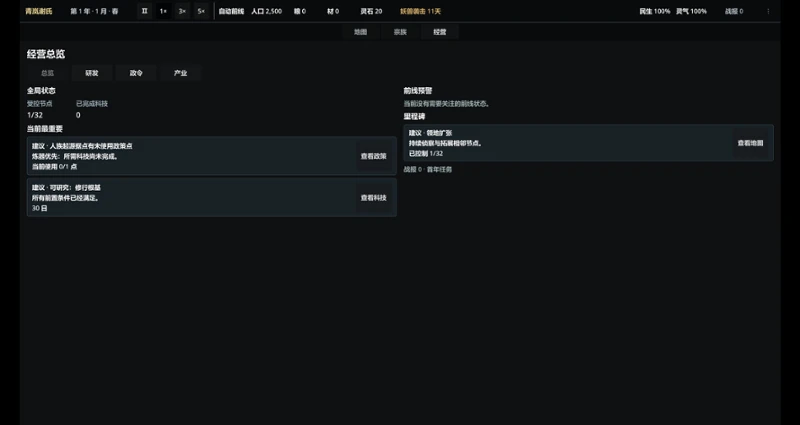Click the 材 0 materials stat
Image resolution: width=800 pixels, height=425 pixels.
click(x=333, y=11)
